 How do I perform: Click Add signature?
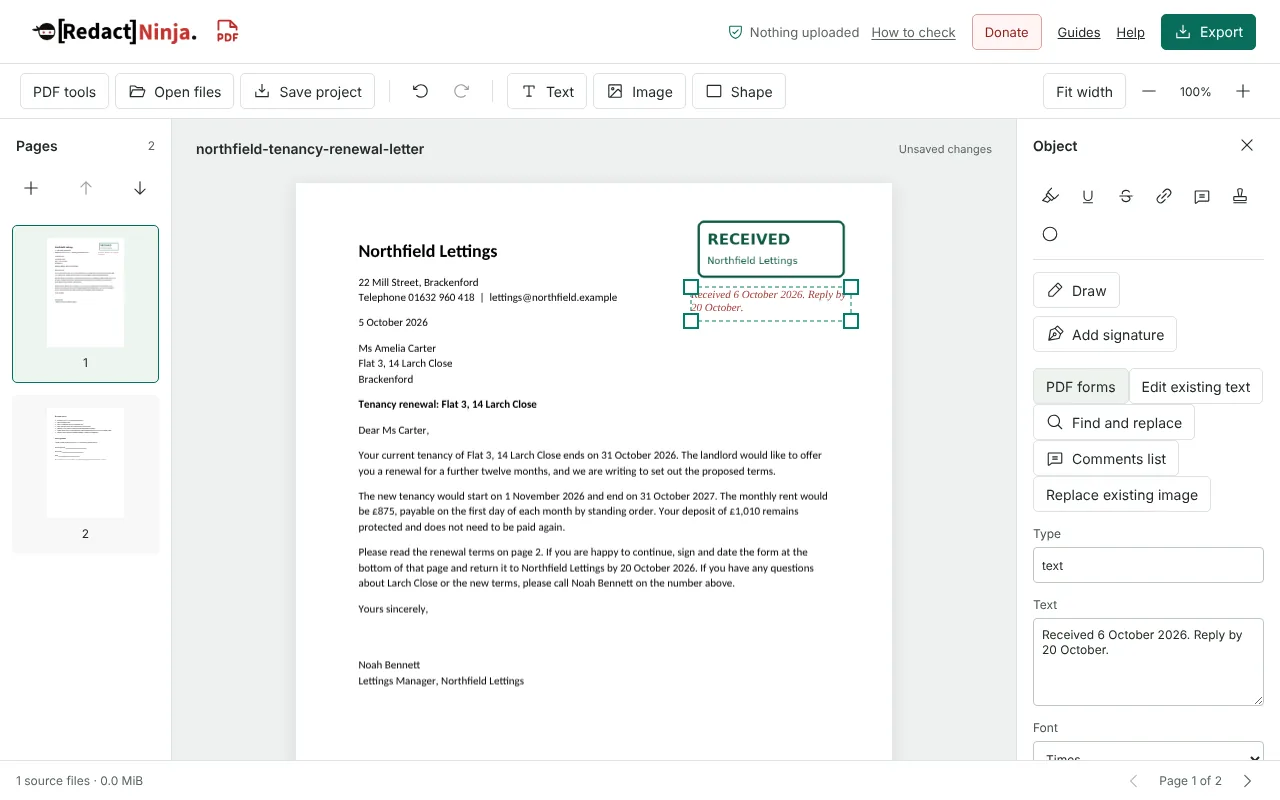point(1105,335)
